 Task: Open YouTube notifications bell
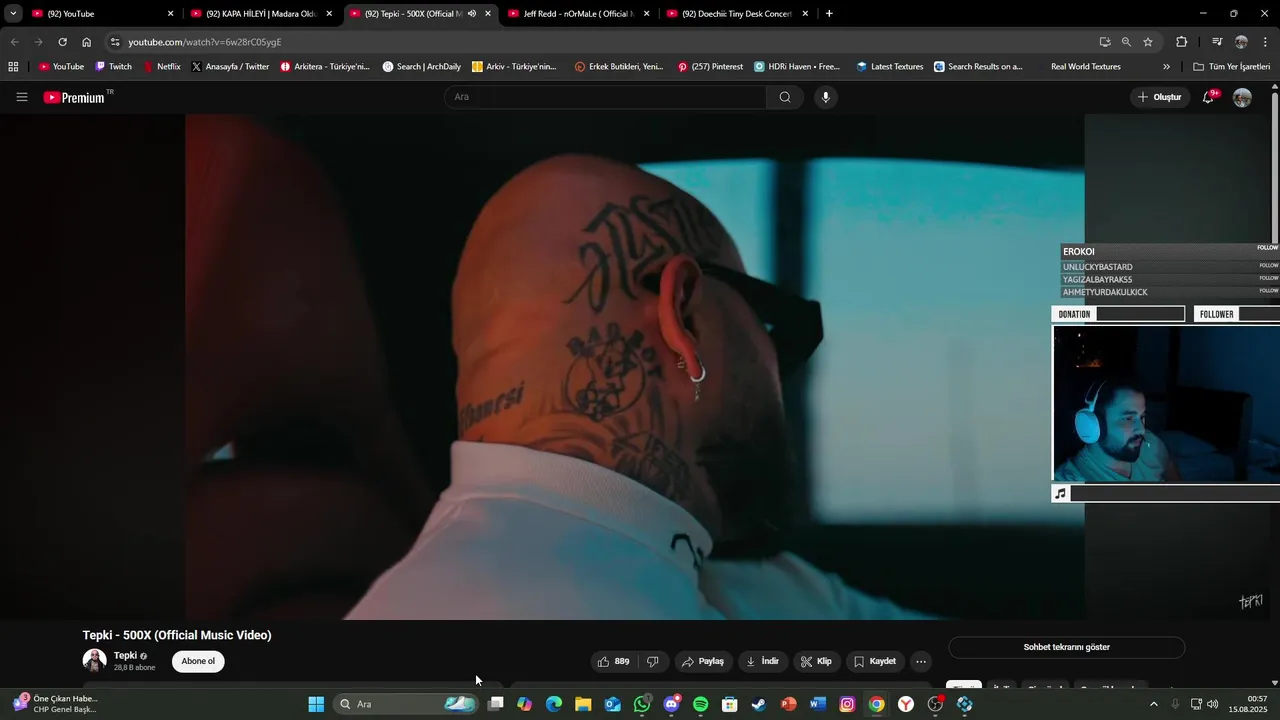point(1208,97)
